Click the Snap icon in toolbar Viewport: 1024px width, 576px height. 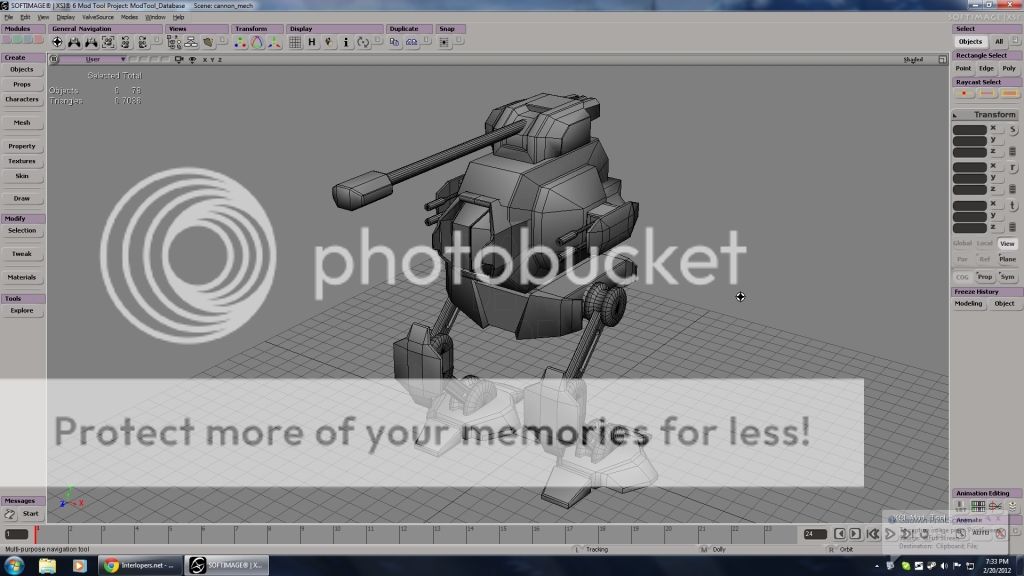pos(445,42)
